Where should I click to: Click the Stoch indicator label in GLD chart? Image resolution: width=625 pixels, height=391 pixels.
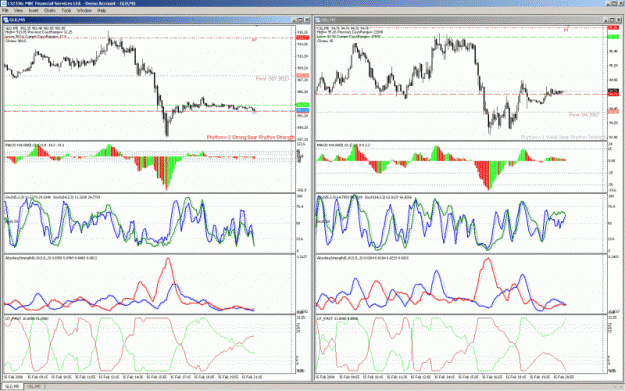52,197
